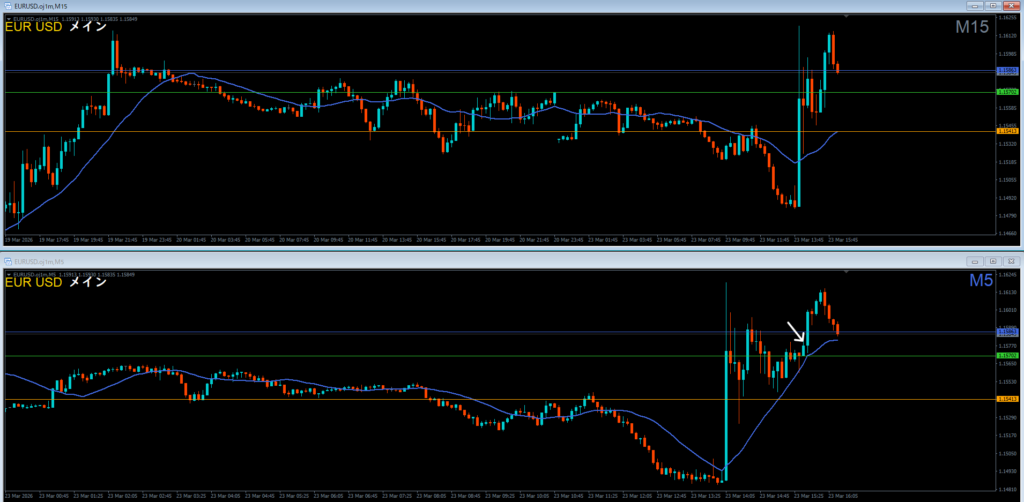Select the white arrow object on M5 chart

(796, 332)
